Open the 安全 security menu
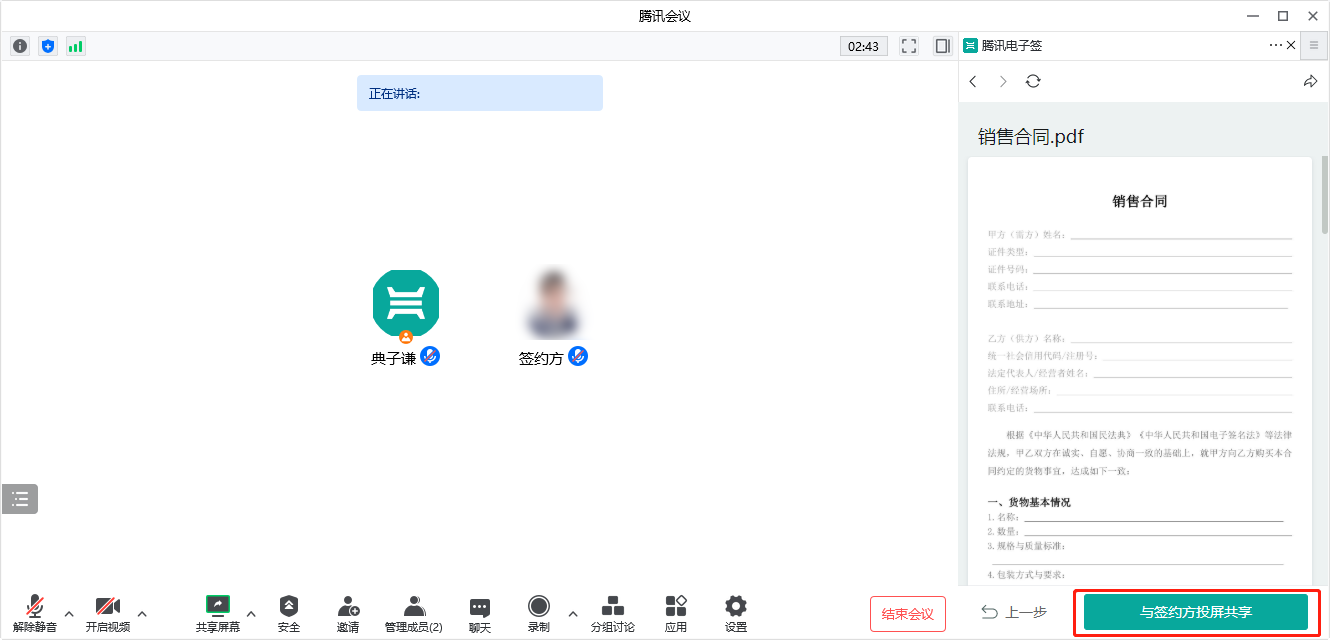Image resolution: width=1330 pixels, height=640 pixels. point(289,613)
